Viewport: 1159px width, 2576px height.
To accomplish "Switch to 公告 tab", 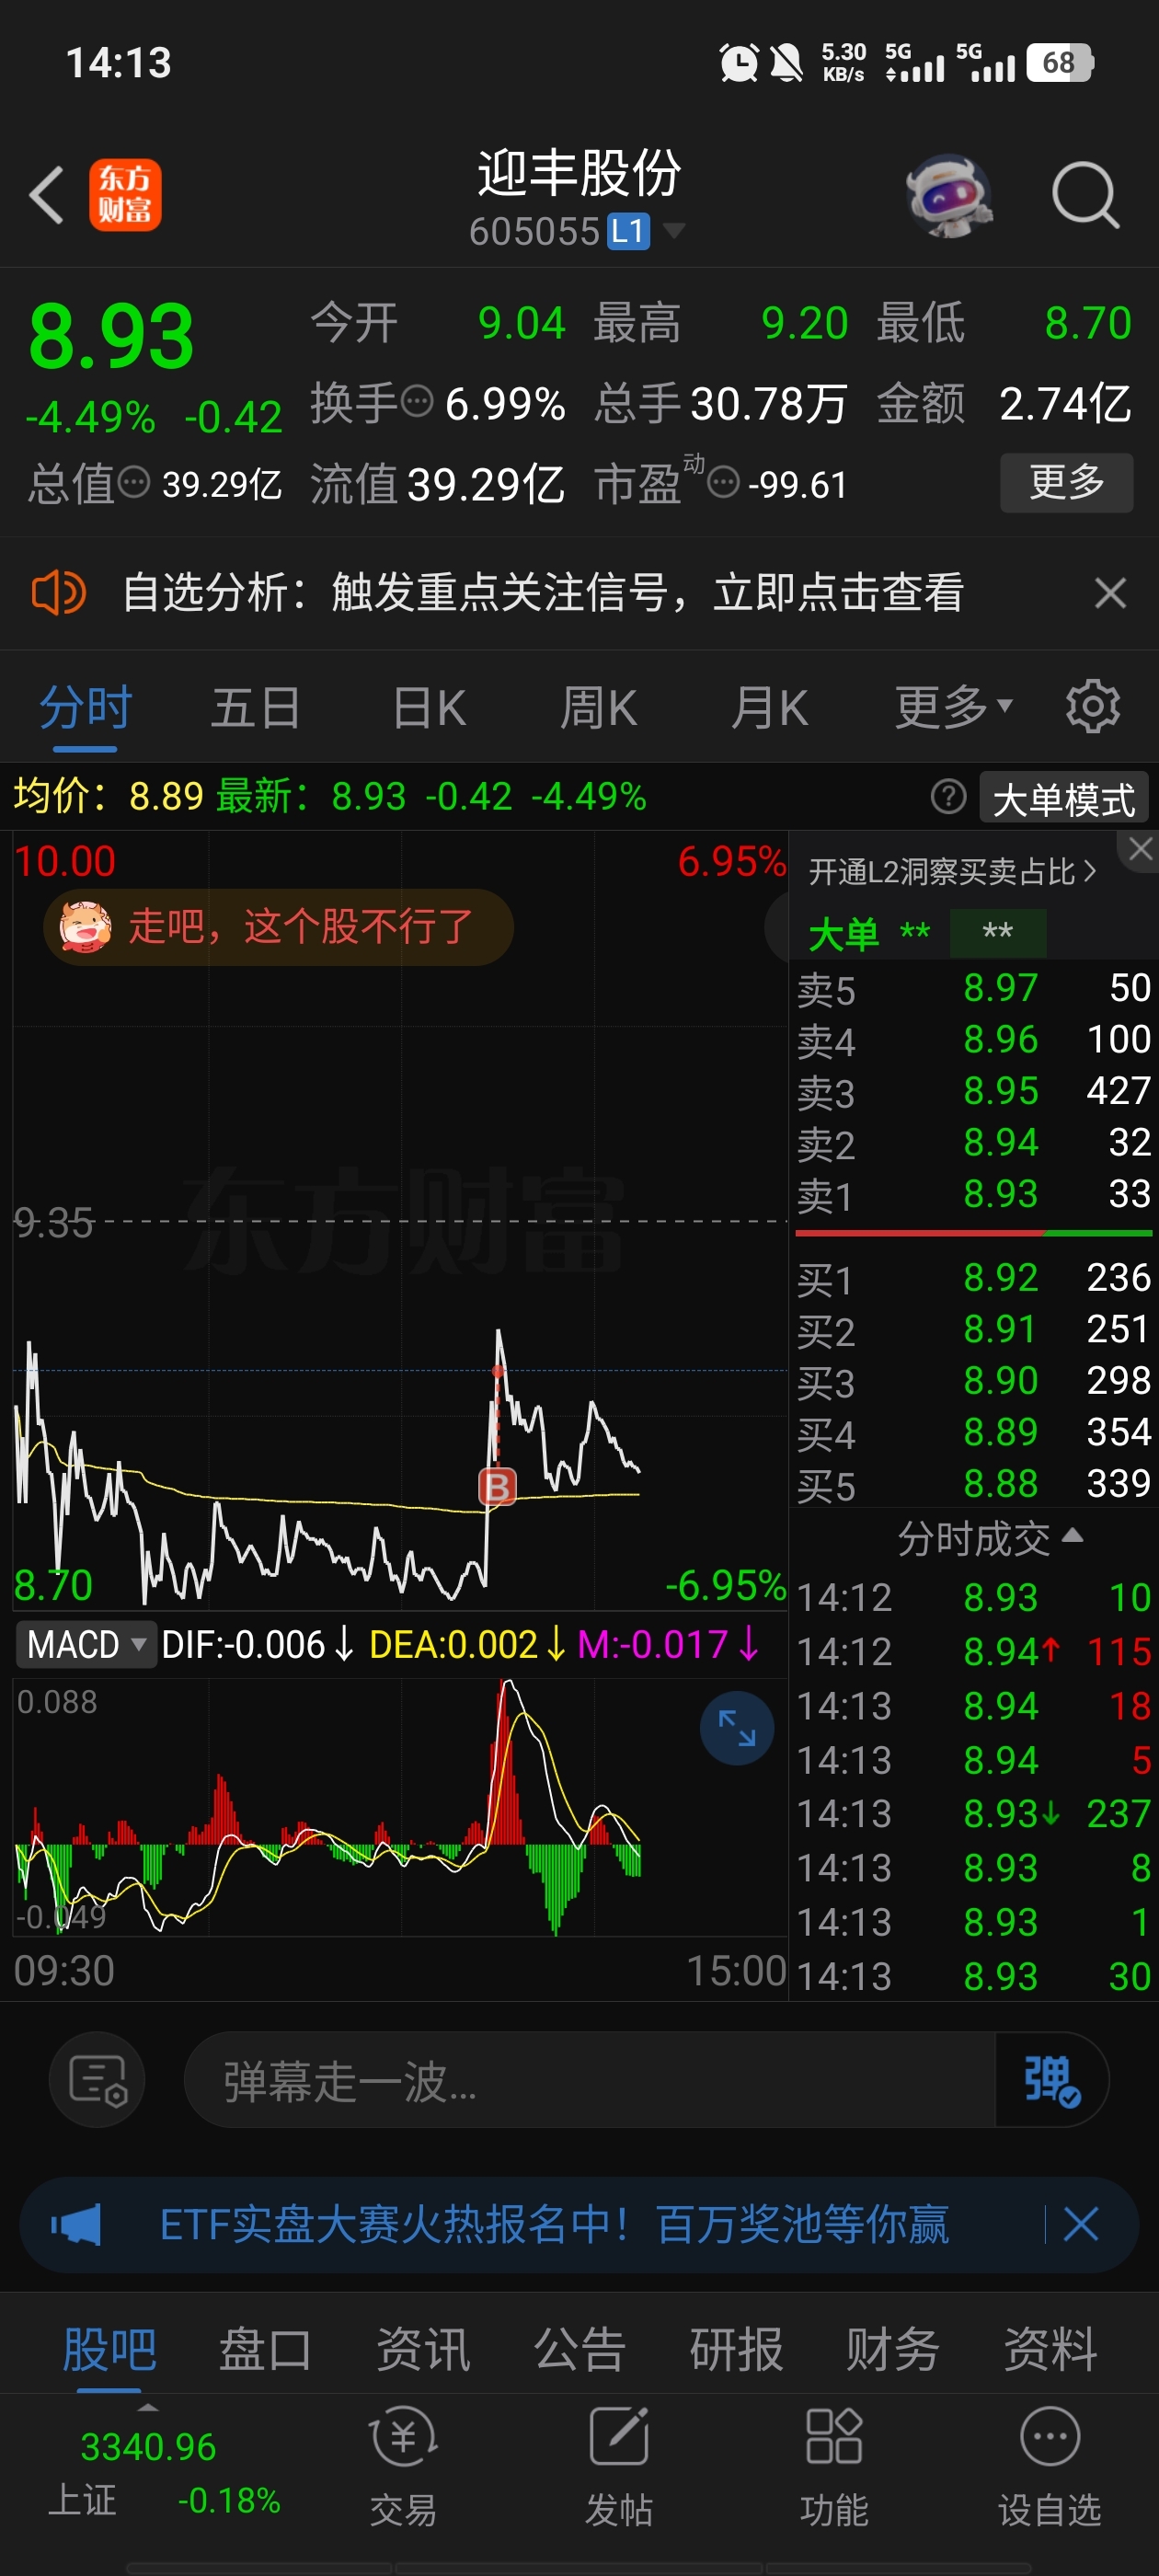I will coord(579,2349).
